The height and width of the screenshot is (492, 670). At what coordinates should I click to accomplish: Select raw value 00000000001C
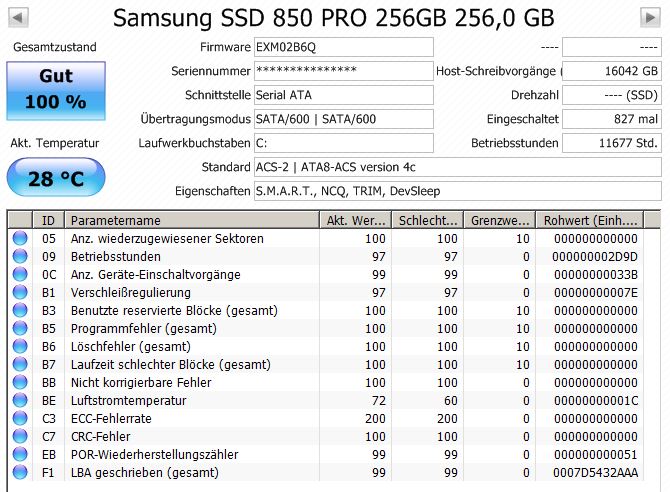[x=596, y=401]
